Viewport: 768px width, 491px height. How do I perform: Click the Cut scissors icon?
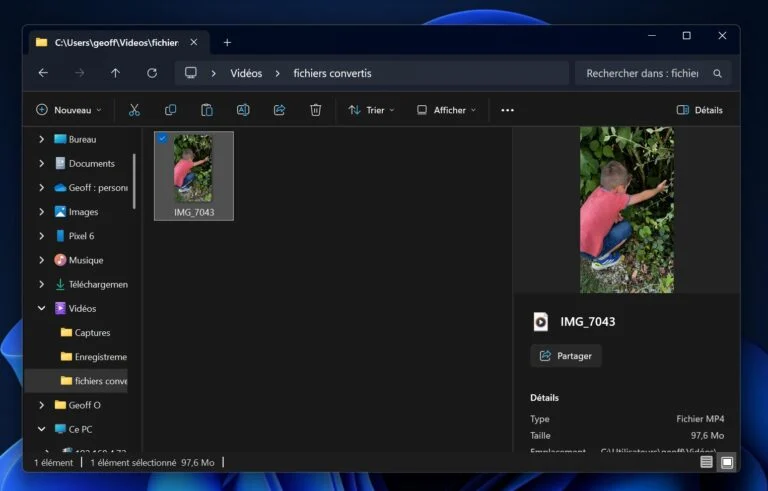(135, 110)
